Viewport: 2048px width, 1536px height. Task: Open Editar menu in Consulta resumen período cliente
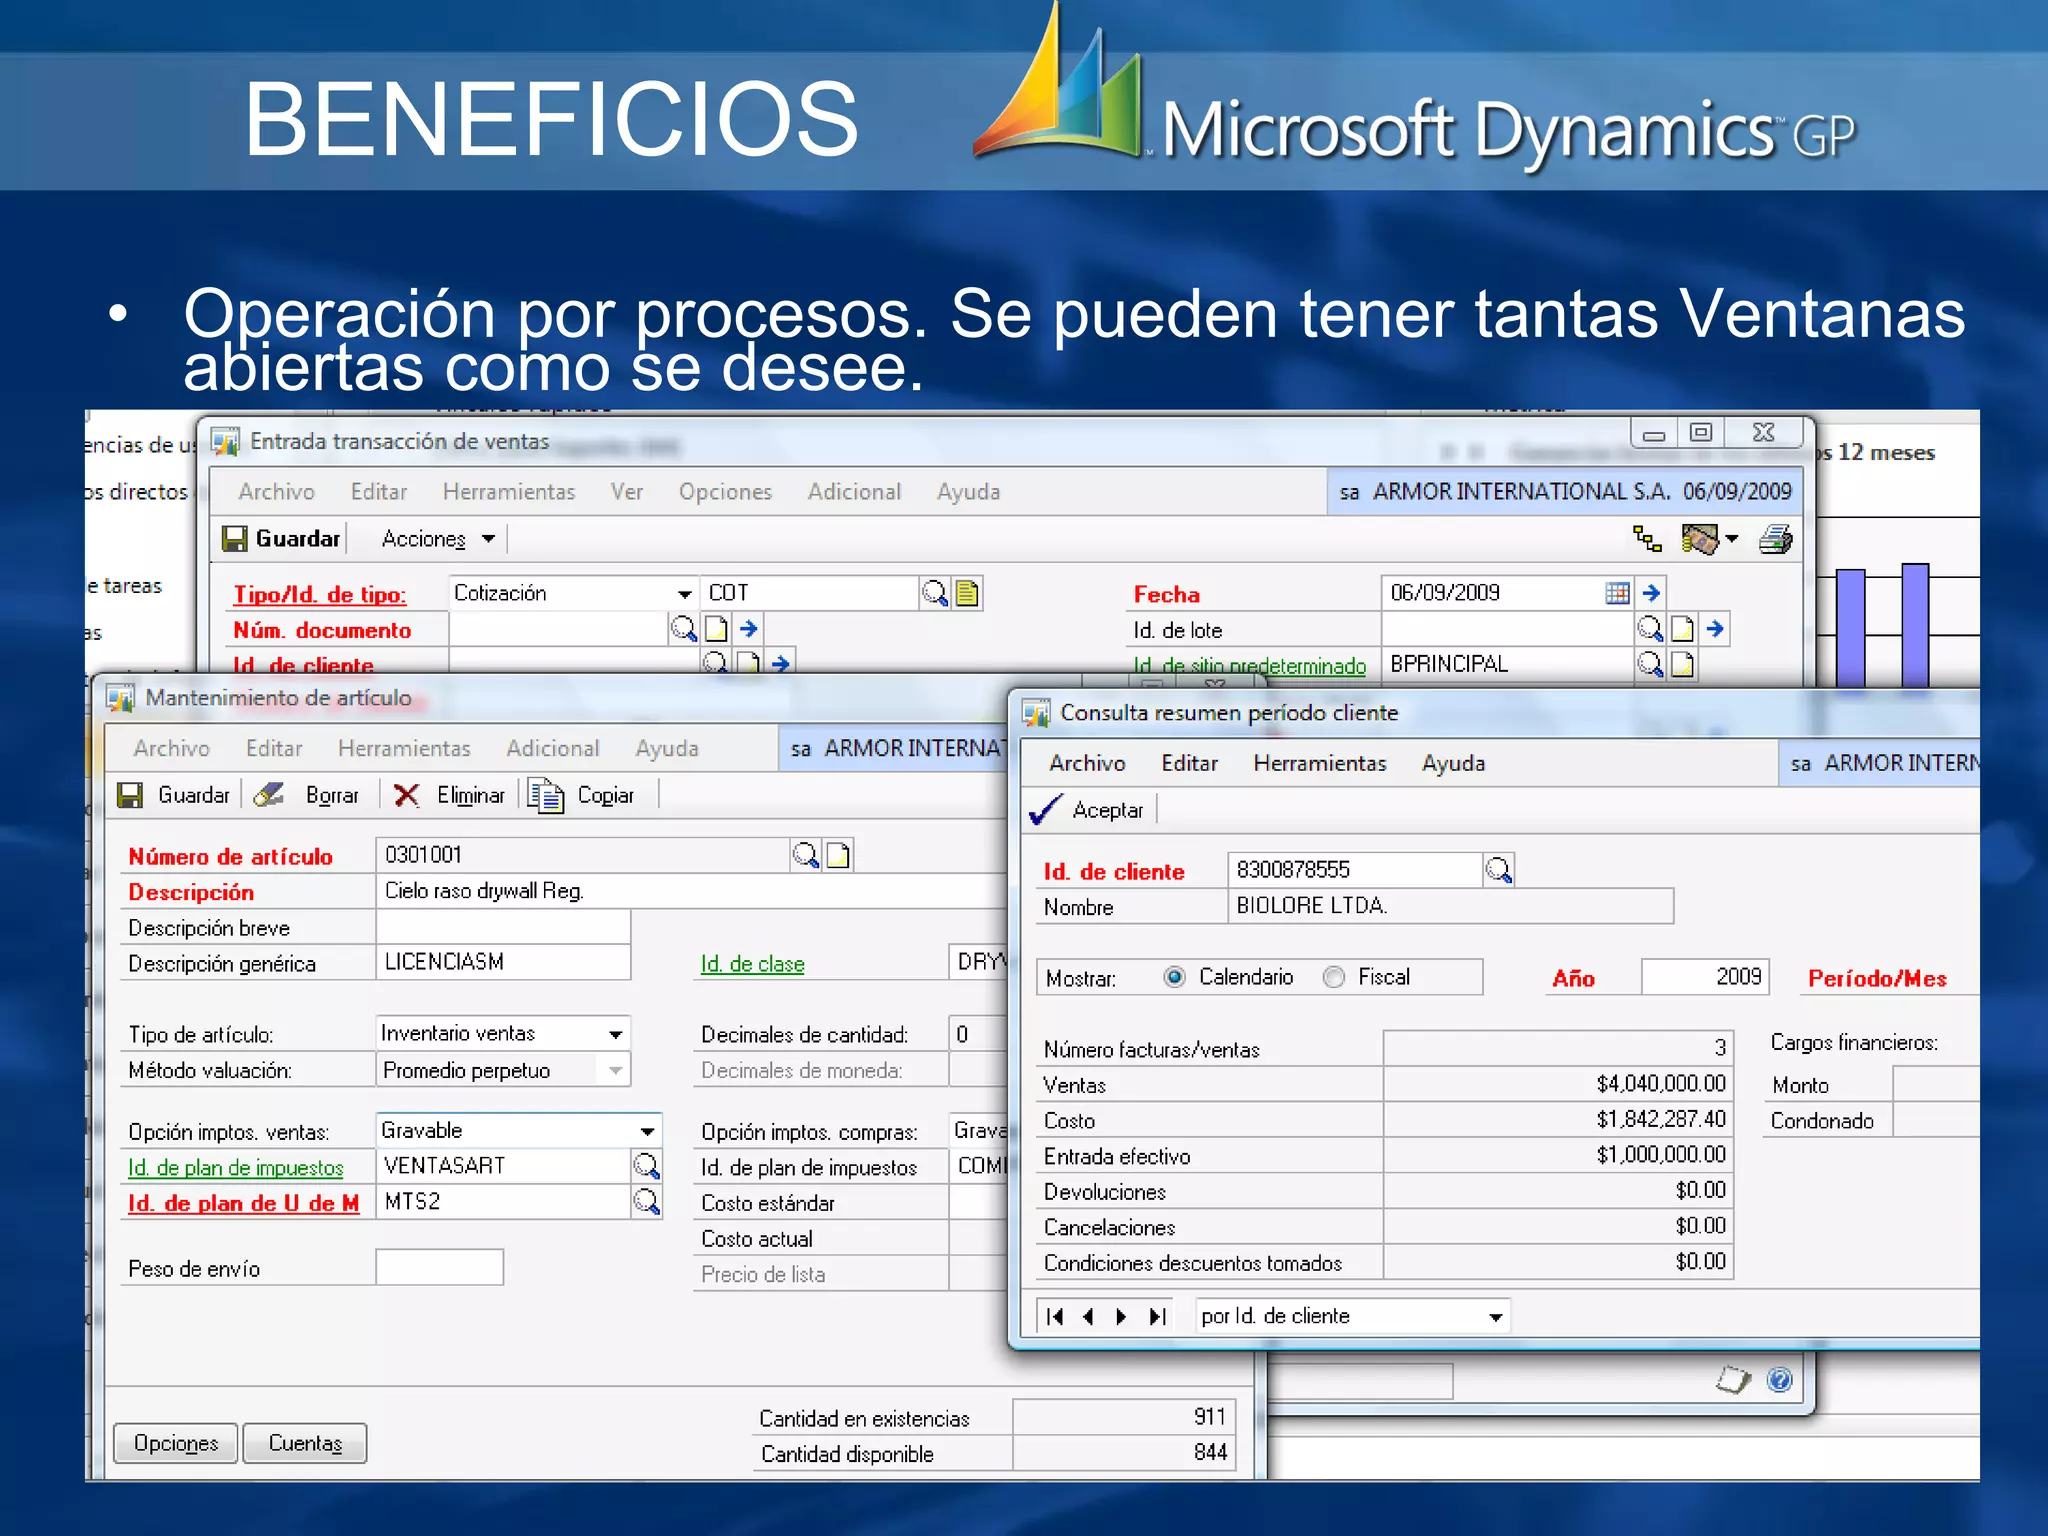[1189, 764]
